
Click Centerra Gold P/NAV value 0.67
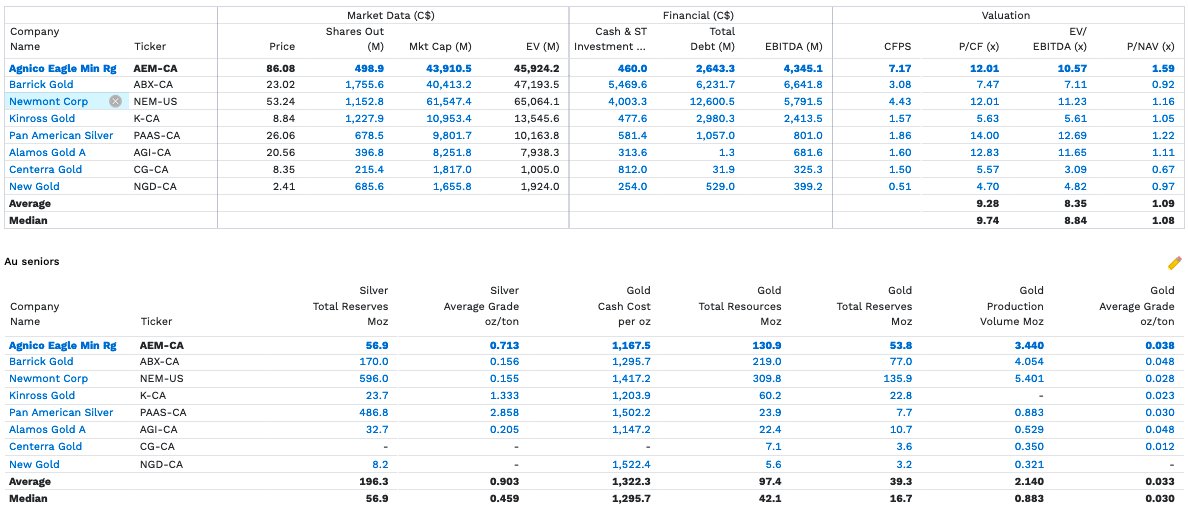tap(1162, 169)
